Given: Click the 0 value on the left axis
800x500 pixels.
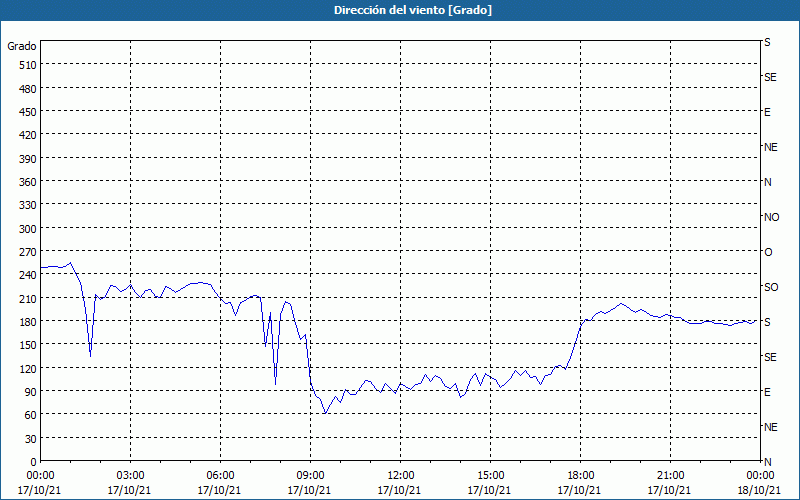Looking at the screenshot, I should click(34, 462).
